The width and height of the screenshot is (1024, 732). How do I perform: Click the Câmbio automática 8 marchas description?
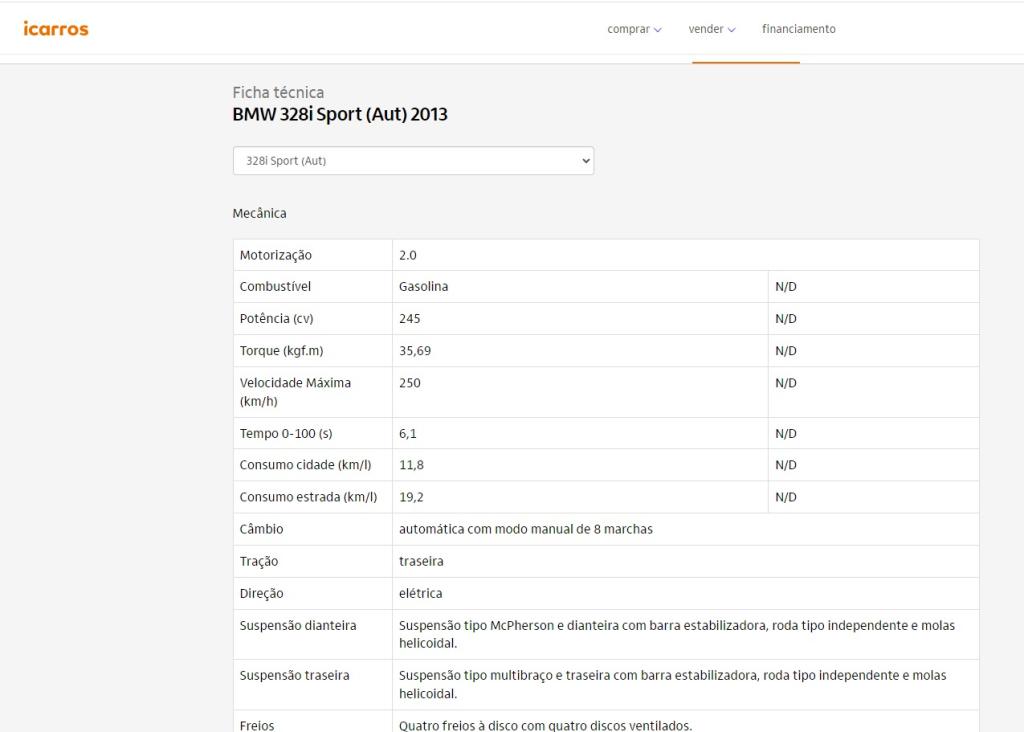(x=525, y=529)
